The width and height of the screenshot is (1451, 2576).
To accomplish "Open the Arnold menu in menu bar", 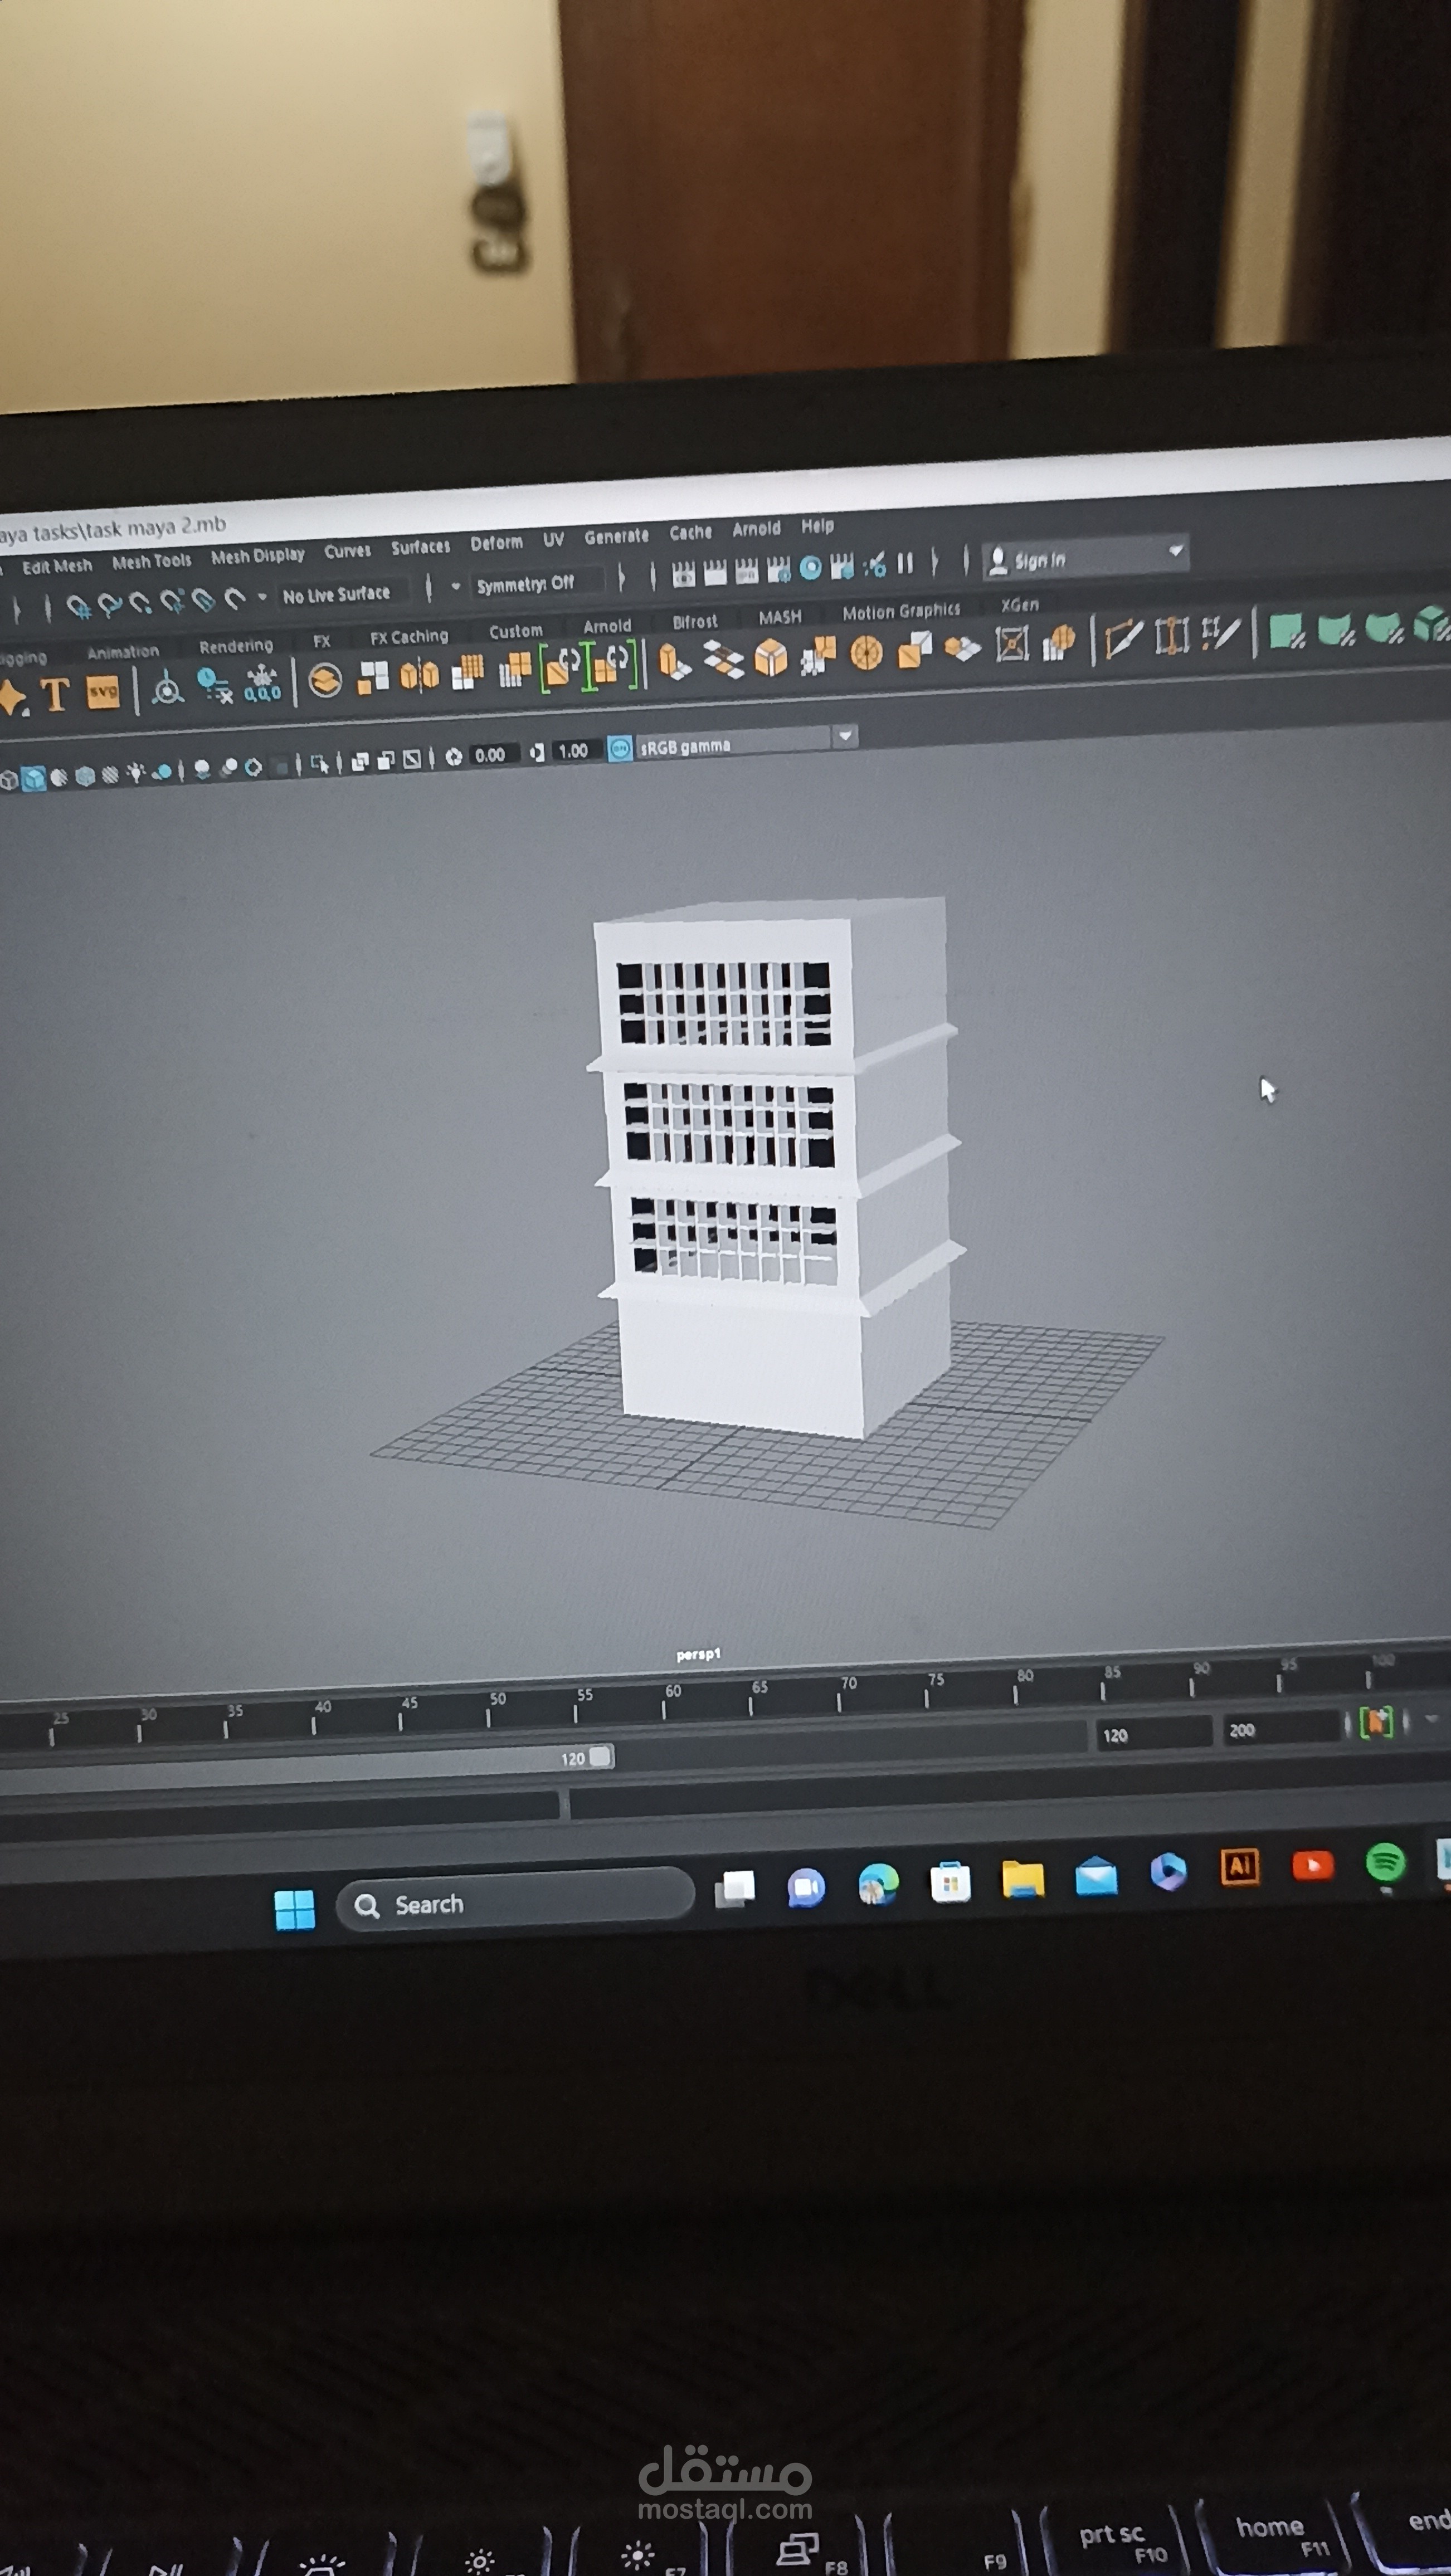I will coord(756,529).
